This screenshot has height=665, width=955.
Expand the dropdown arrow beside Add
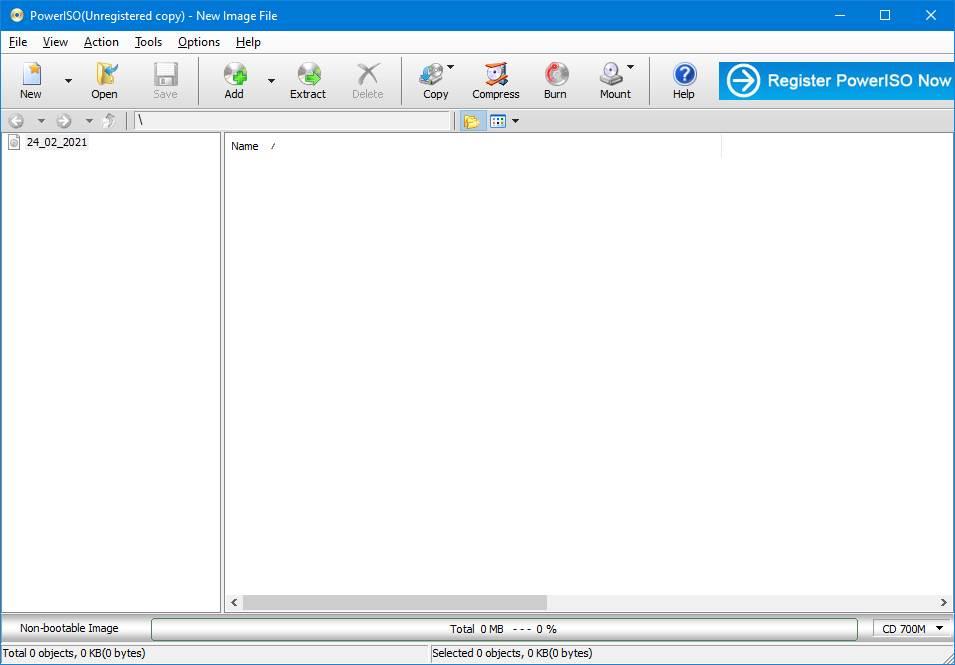271,80
